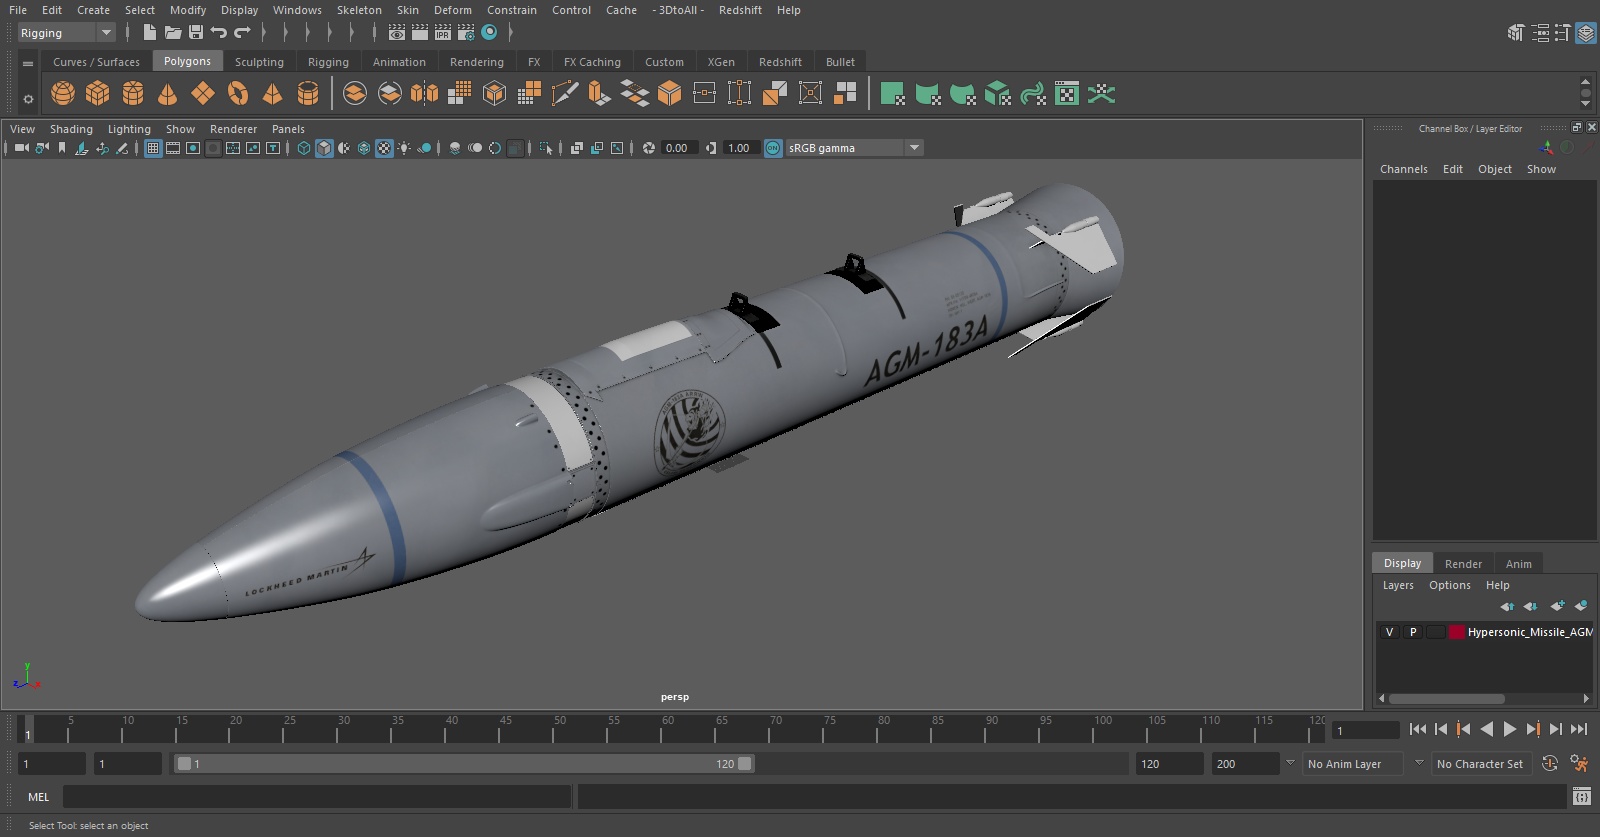Create a polygon torus from the shelf

pos(238,94)
